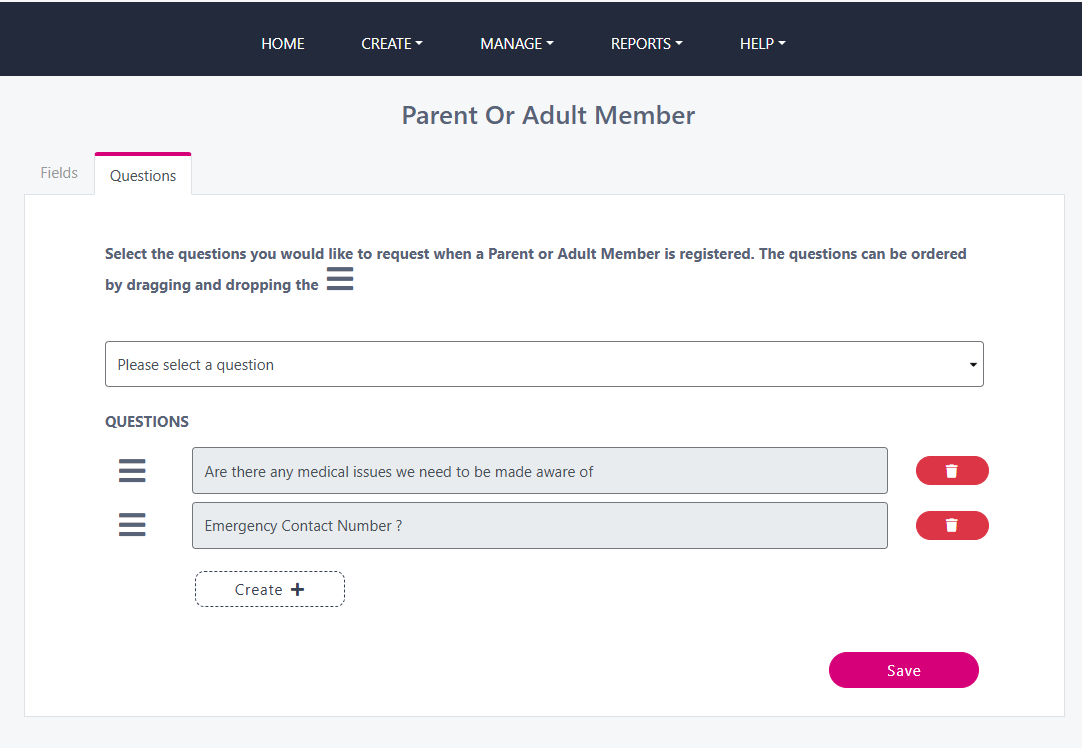Switch to the Fields tab
This screenshot has width=1082, height=748.
pos(59,173)
